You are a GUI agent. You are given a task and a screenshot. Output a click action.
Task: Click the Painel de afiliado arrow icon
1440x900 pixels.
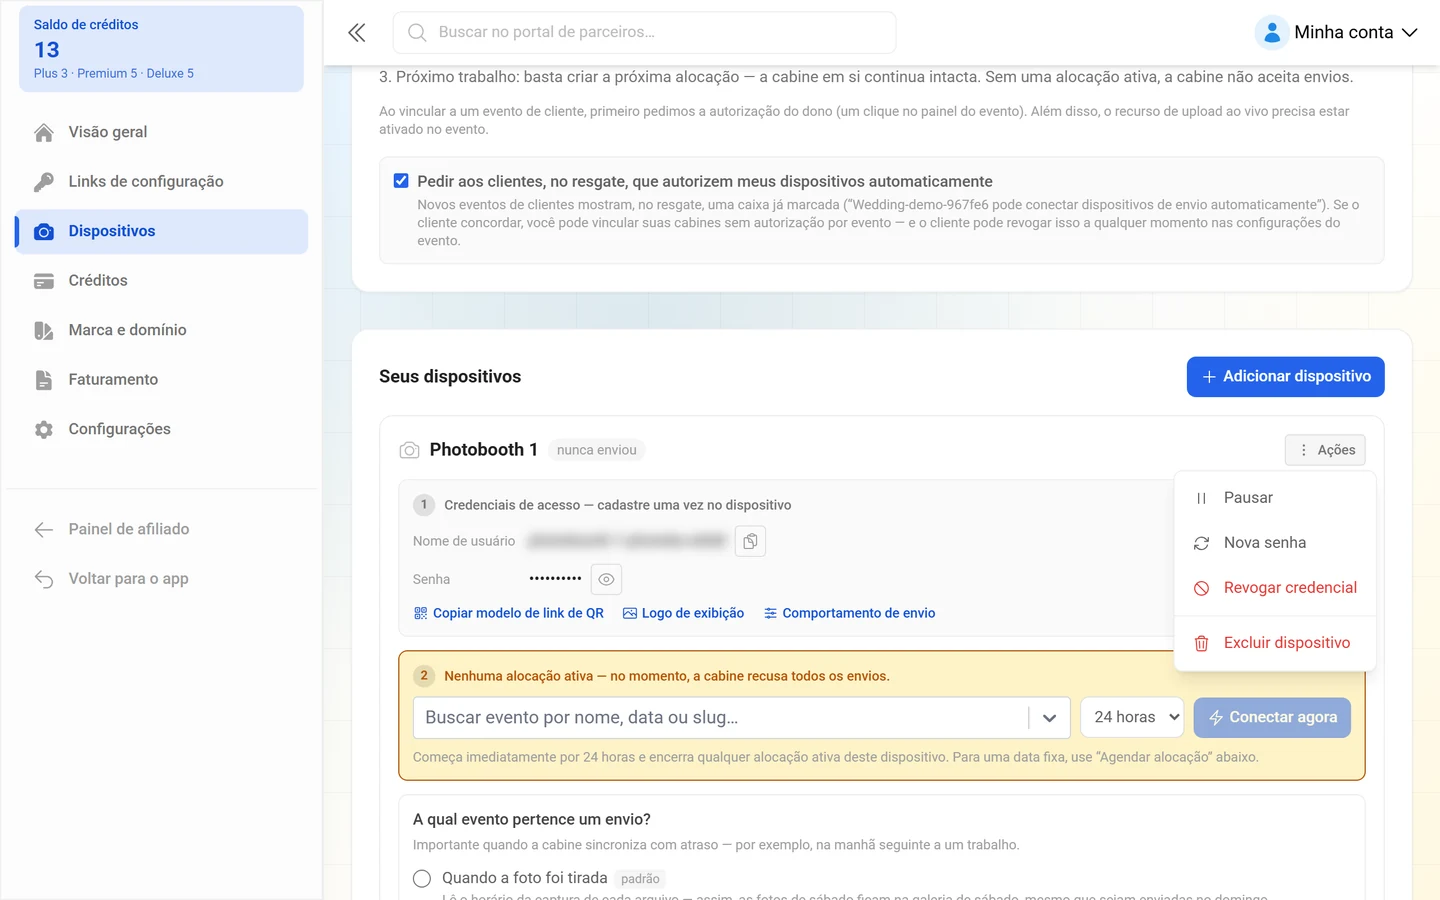(44, 530)
